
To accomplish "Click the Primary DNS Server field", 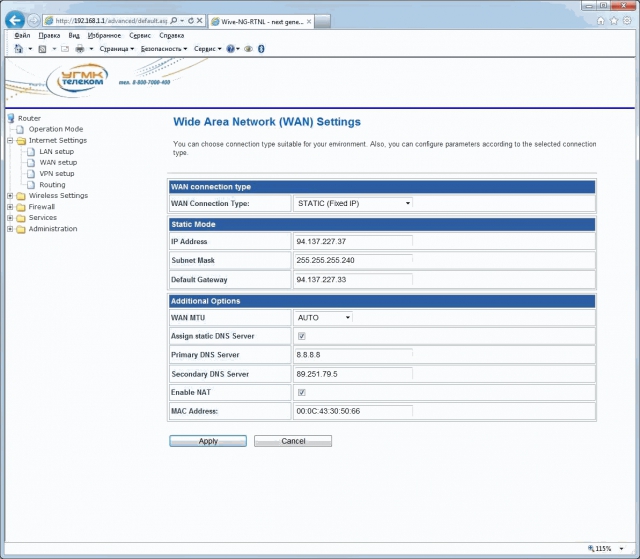I will [354, 354].
